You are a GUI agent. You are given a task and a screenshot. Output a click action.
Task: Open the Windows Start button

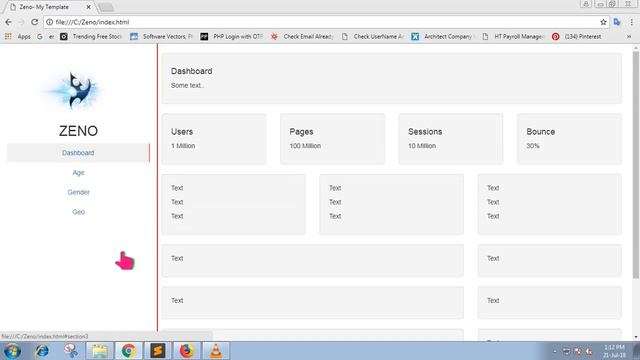[x=12, y=351]
